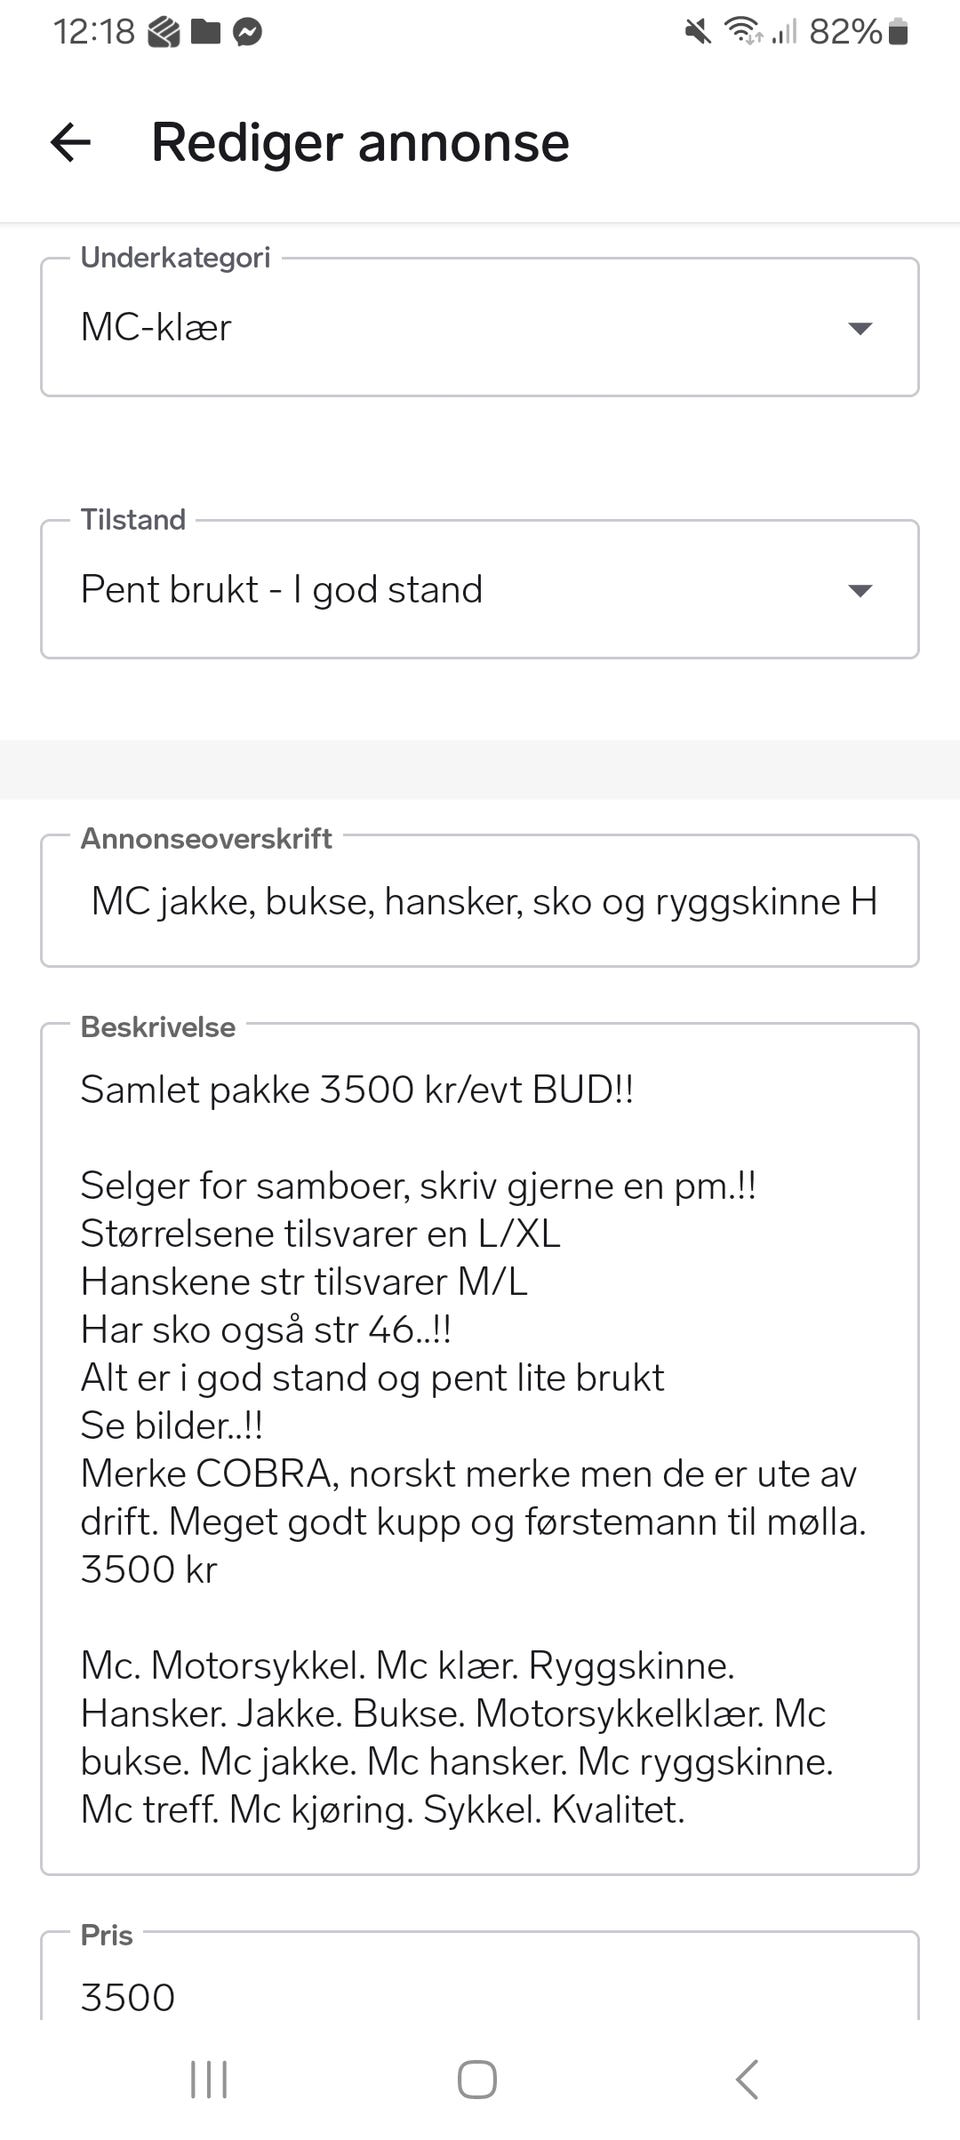Tap the Wi-Fi signal icon
Viewport: 960px width, 2140px height.
(x=743, y=33)
